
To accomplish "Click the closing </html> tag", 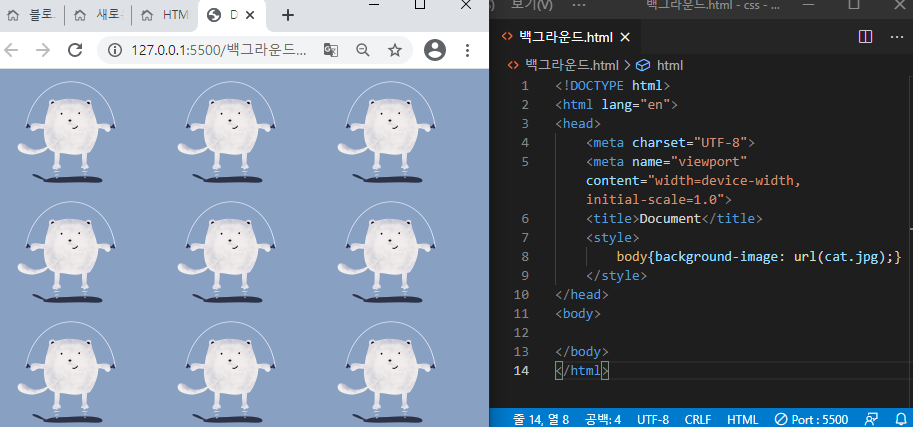I will (582, 370).
